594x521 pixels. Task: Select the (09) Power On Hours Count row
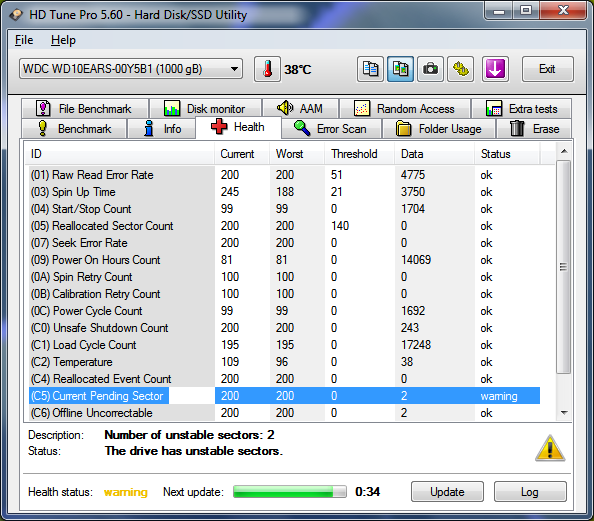coord(284,260)
